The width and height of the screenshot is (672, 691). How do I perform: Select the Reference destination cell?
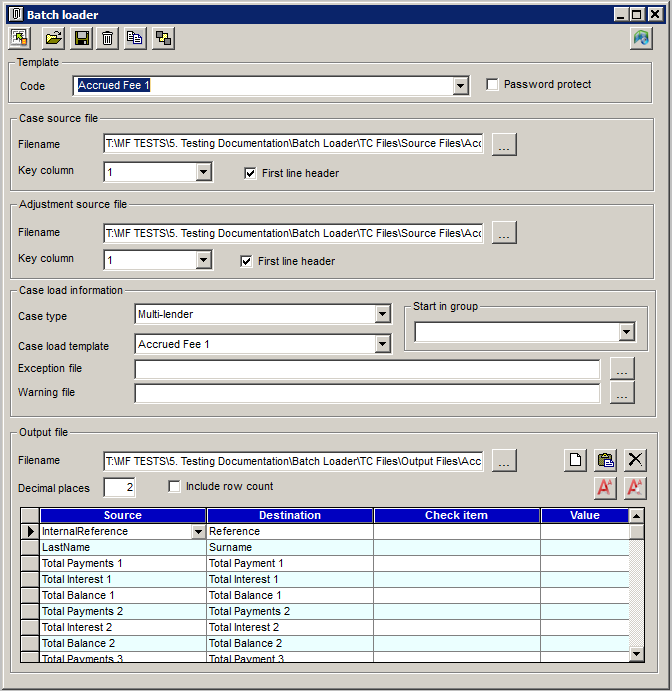tap(290, 531)
